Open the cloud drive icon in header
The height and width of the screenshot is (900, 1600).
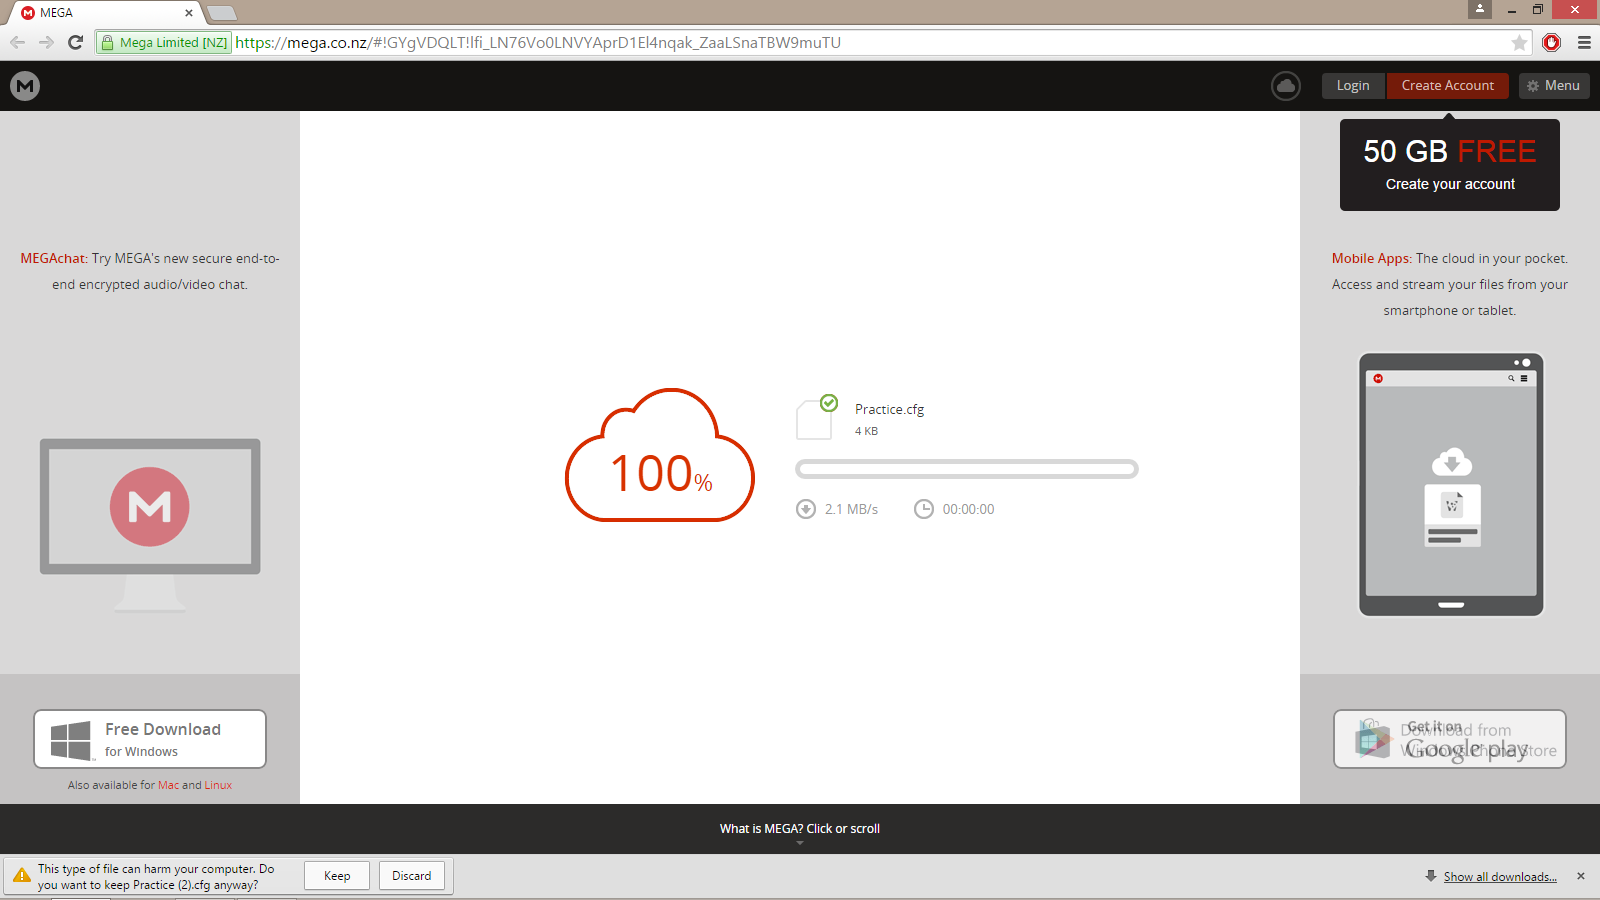click(x=1286, y=86)
